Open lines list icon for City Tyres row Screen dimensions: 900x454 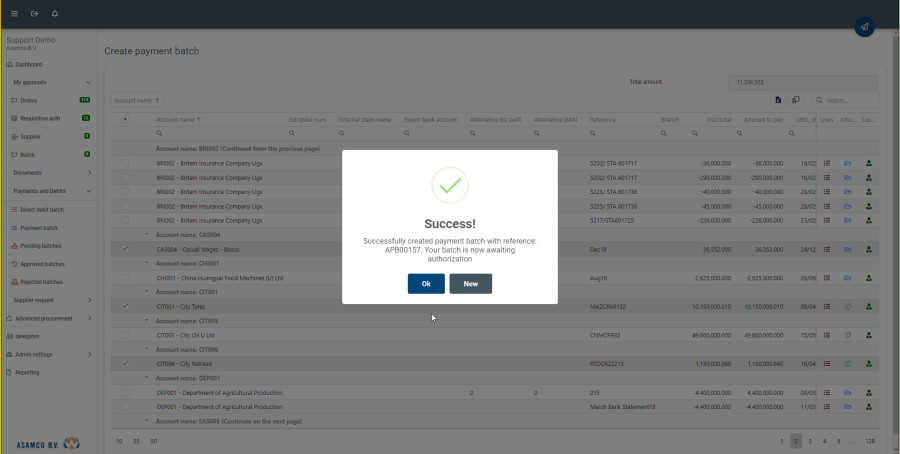827,306
